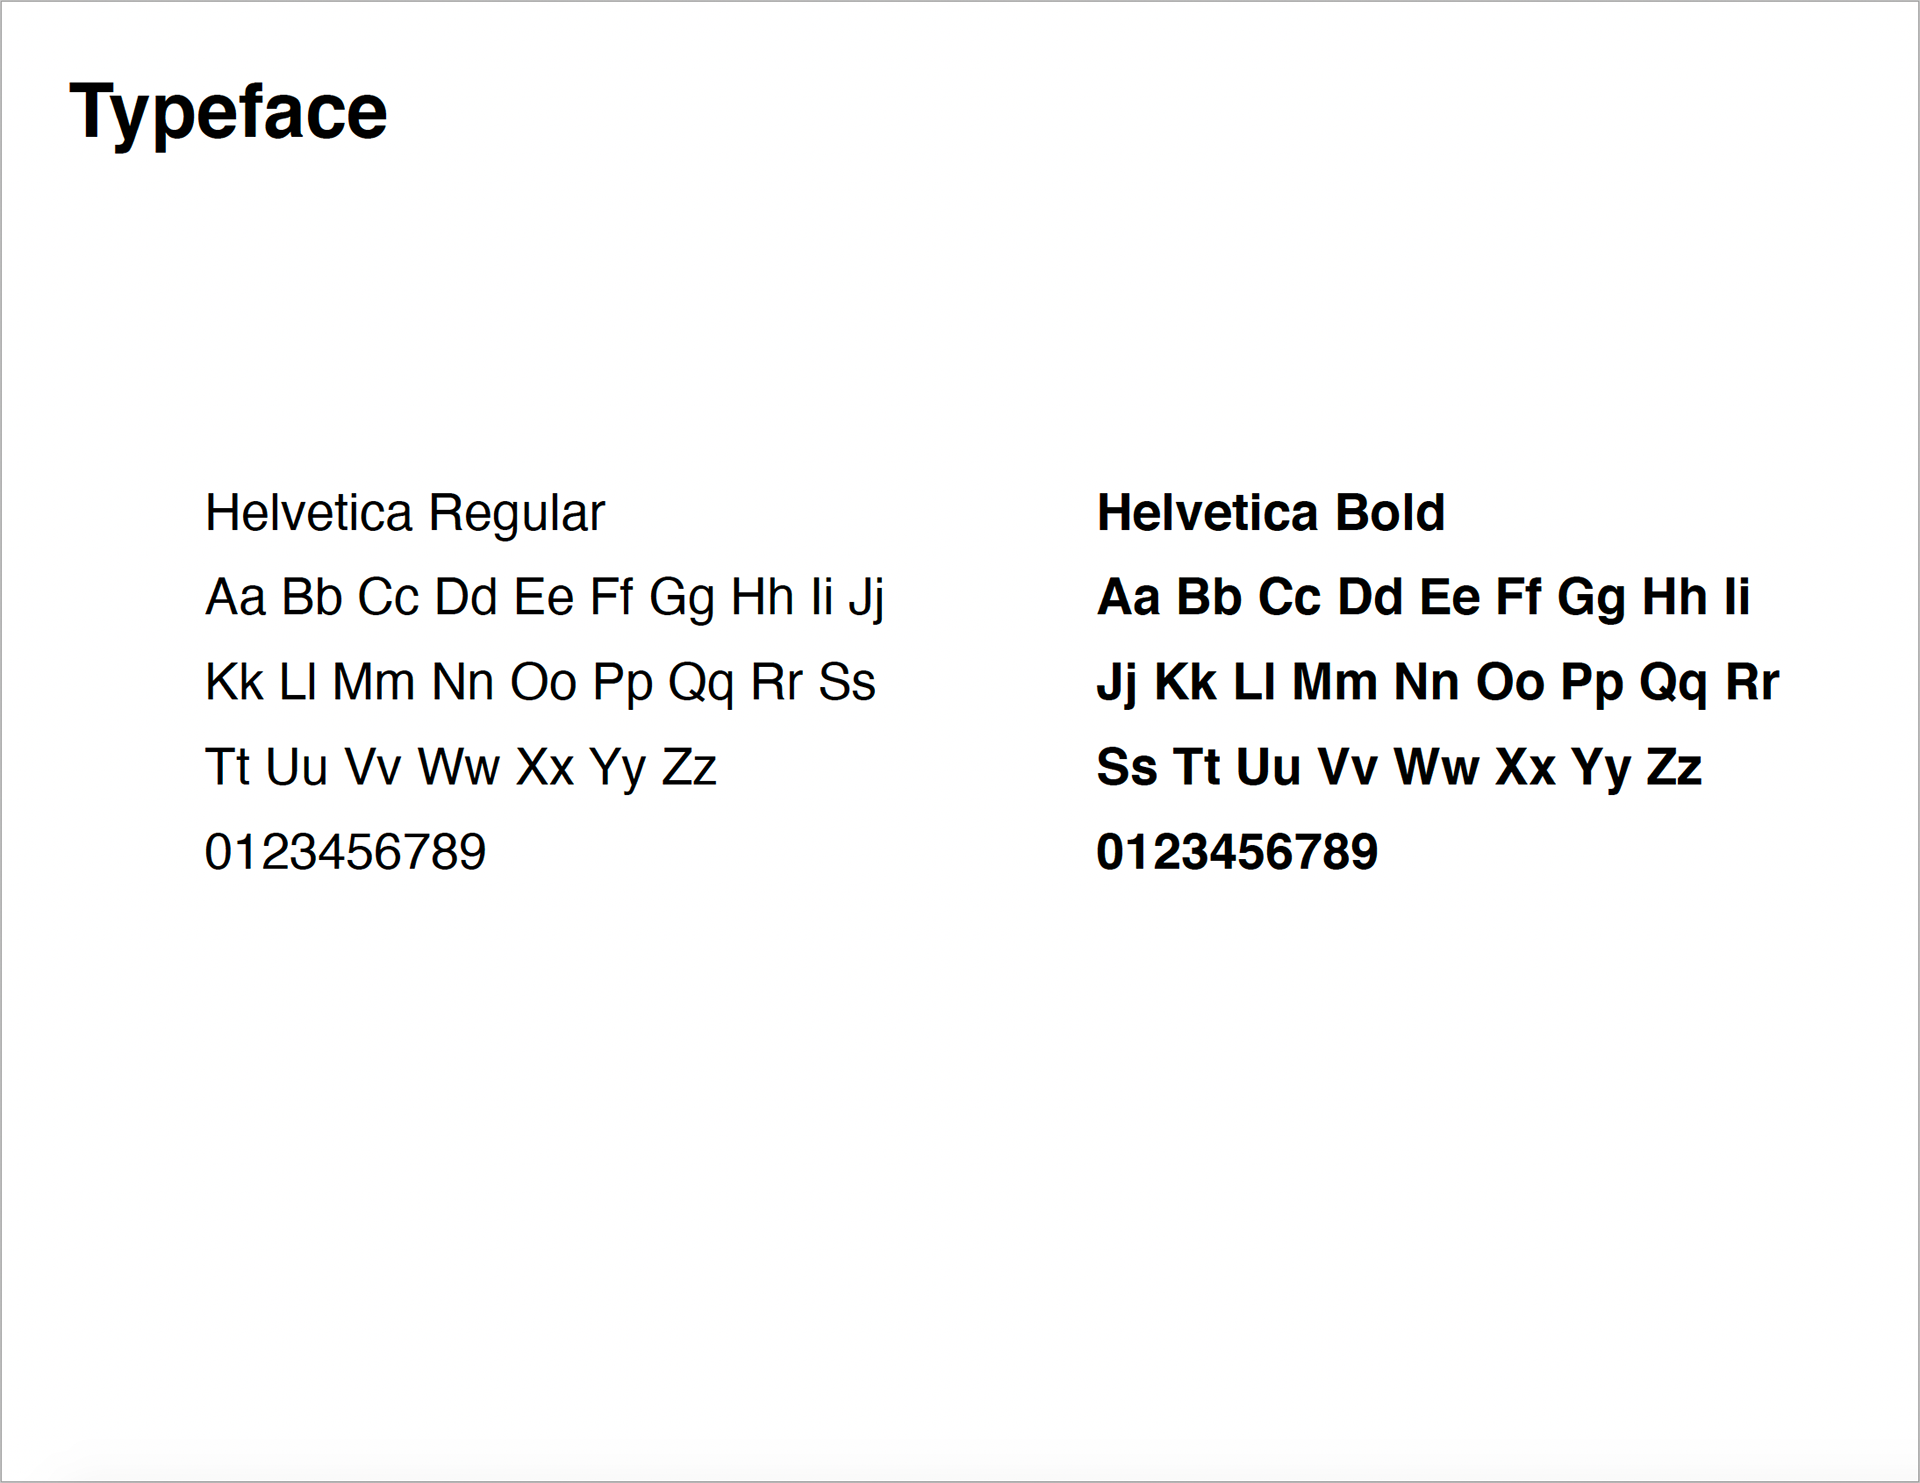Click the regular Zz letter pair

[x=689, y=767]
